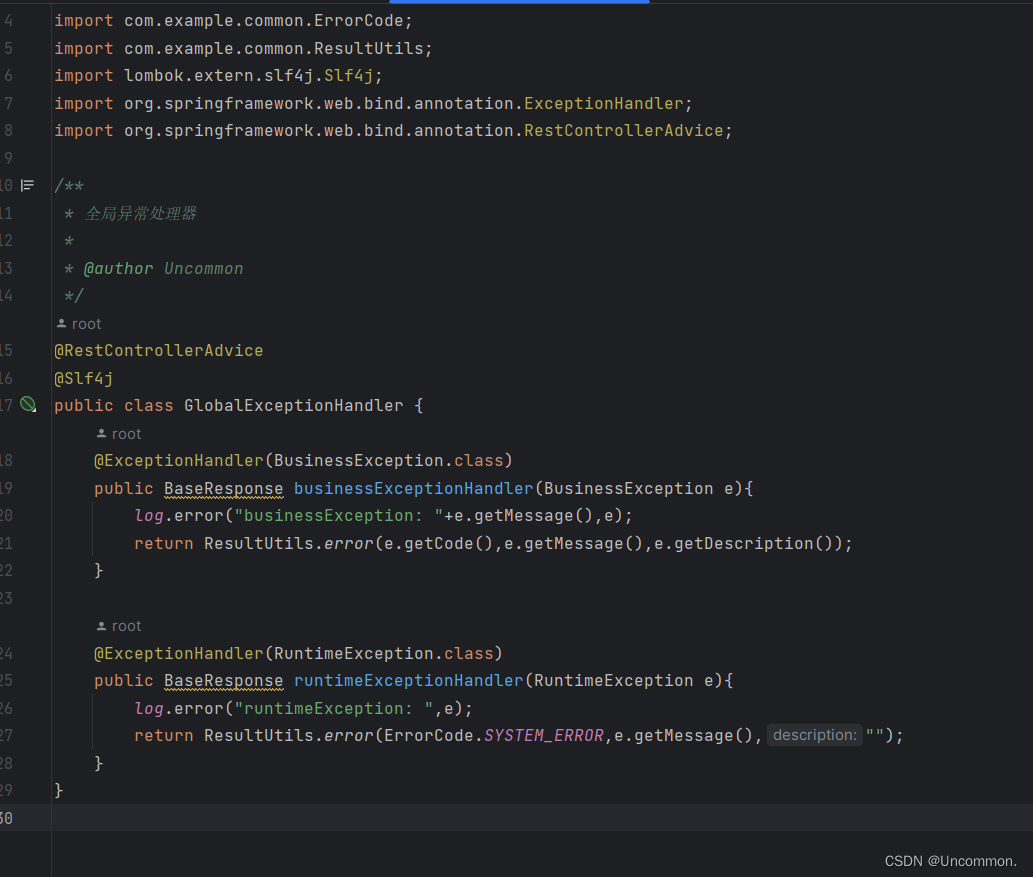This screenshot has width=1033, height=877.
Task: Click the GlobalExceptionHandler class name
Action: click(294, 405)
